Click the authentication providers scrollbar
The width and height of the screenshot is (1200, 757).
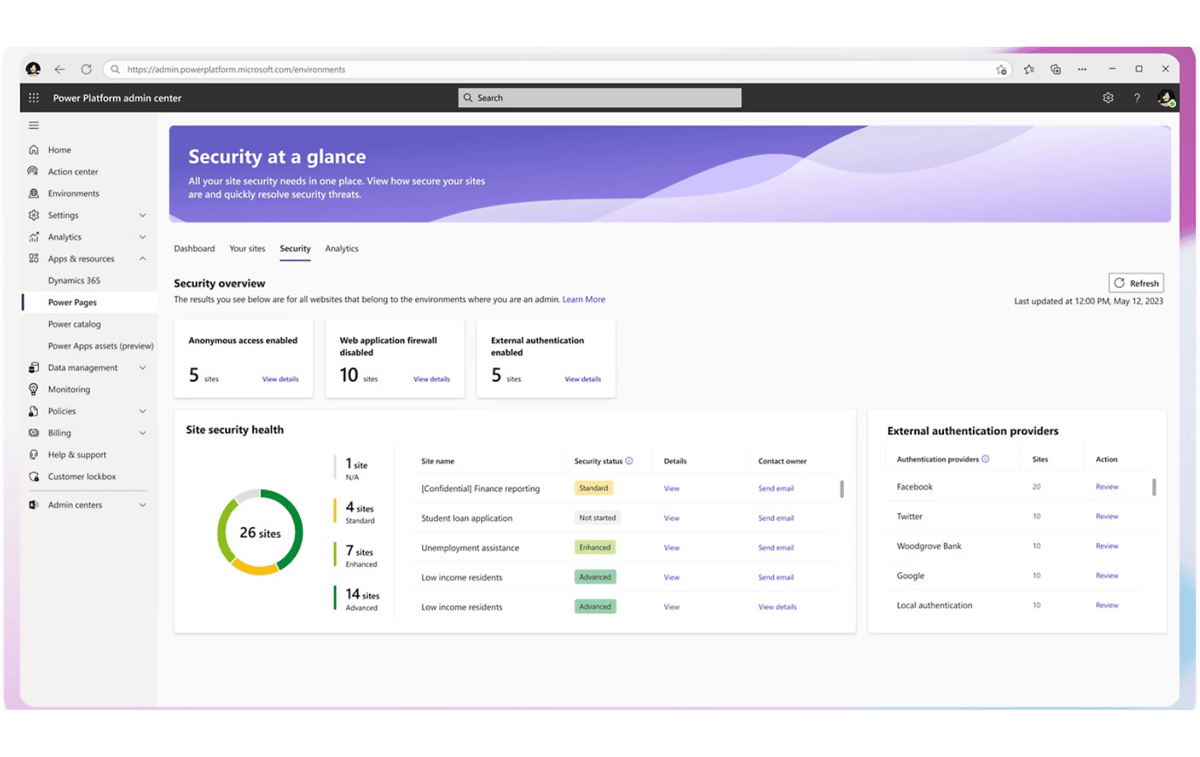point(1154,487)
